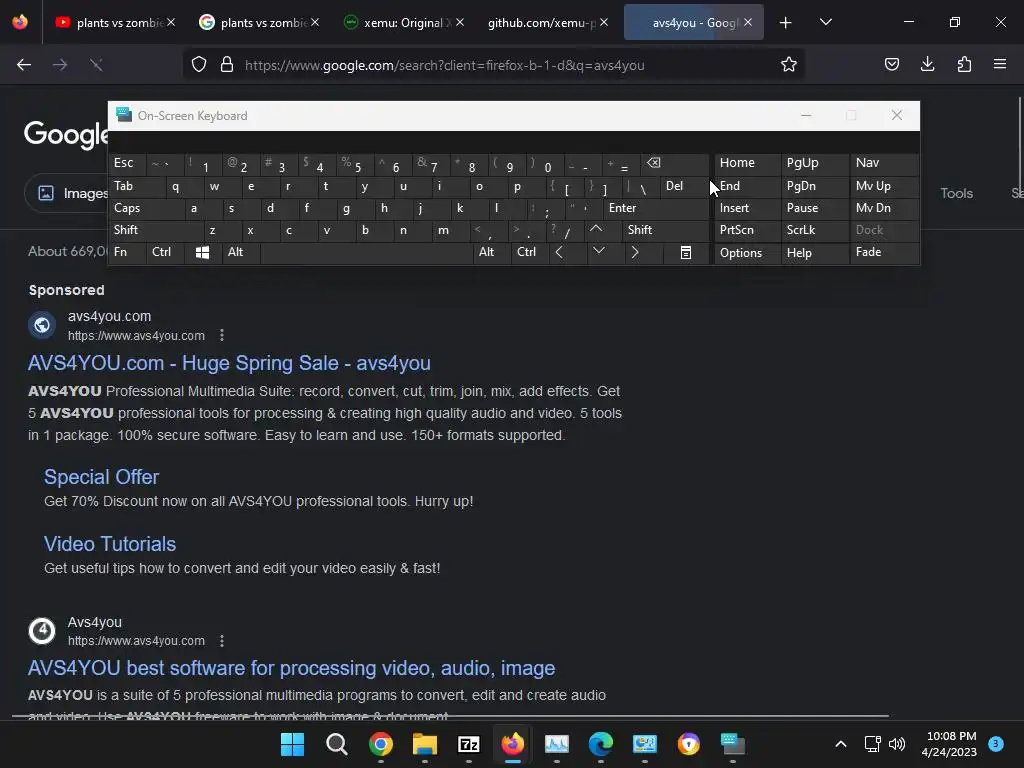Open File Explorer from the taskbar
The image size is (1024, 768).
pos(424,744)
